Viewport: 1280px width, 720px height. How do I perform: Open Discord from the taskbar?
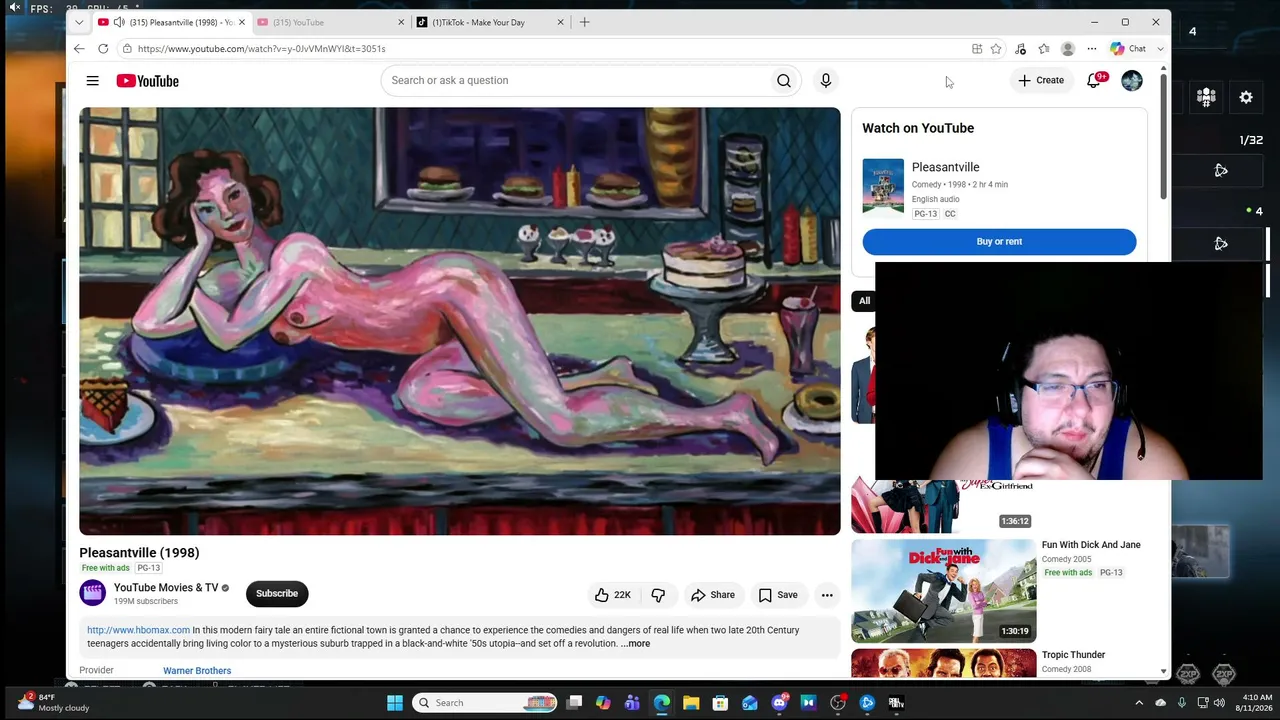point(779,703)
